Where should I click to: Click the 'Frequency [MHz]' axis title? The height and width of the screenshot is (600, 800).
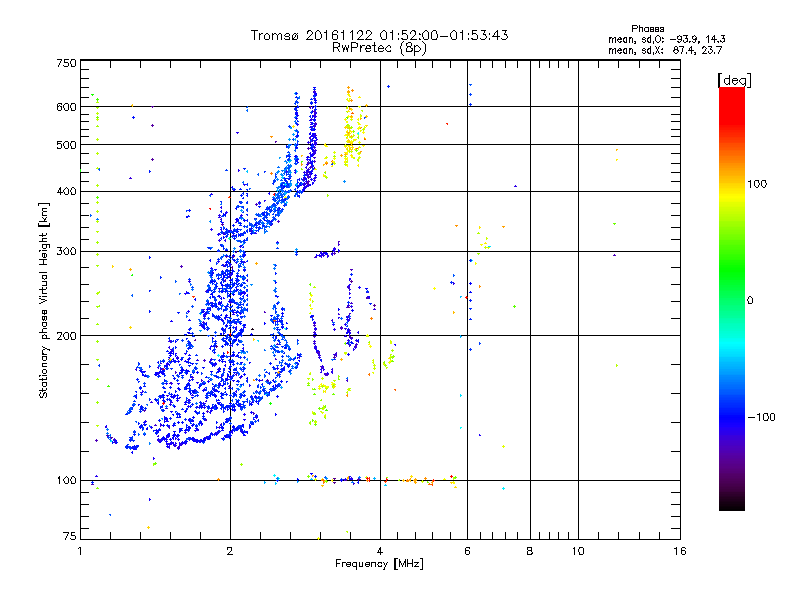click(x=379, y=564)
